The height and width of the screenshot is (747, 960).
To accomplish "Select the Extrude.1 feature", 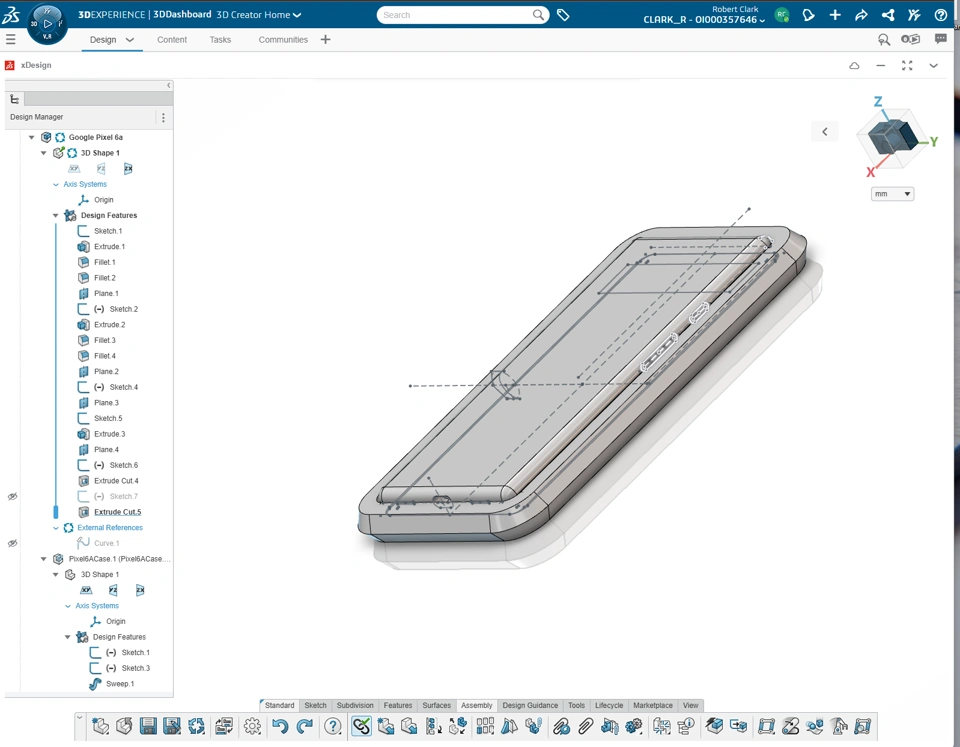I will [x=109, y=247].
